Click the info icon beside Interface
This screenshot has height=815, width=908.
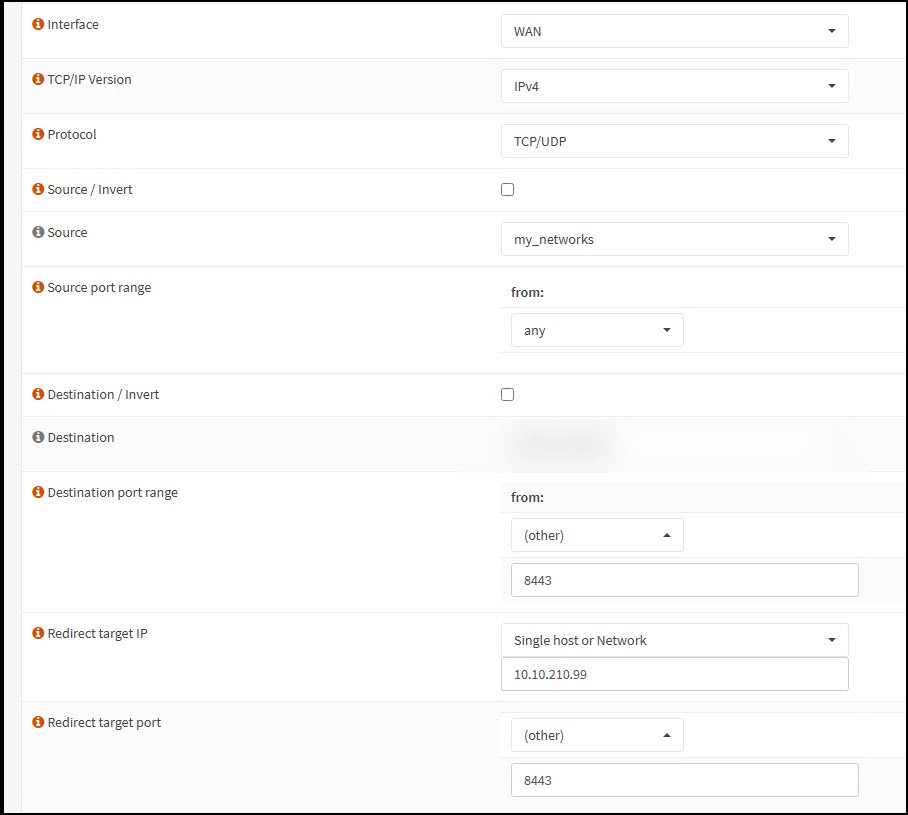39,25
